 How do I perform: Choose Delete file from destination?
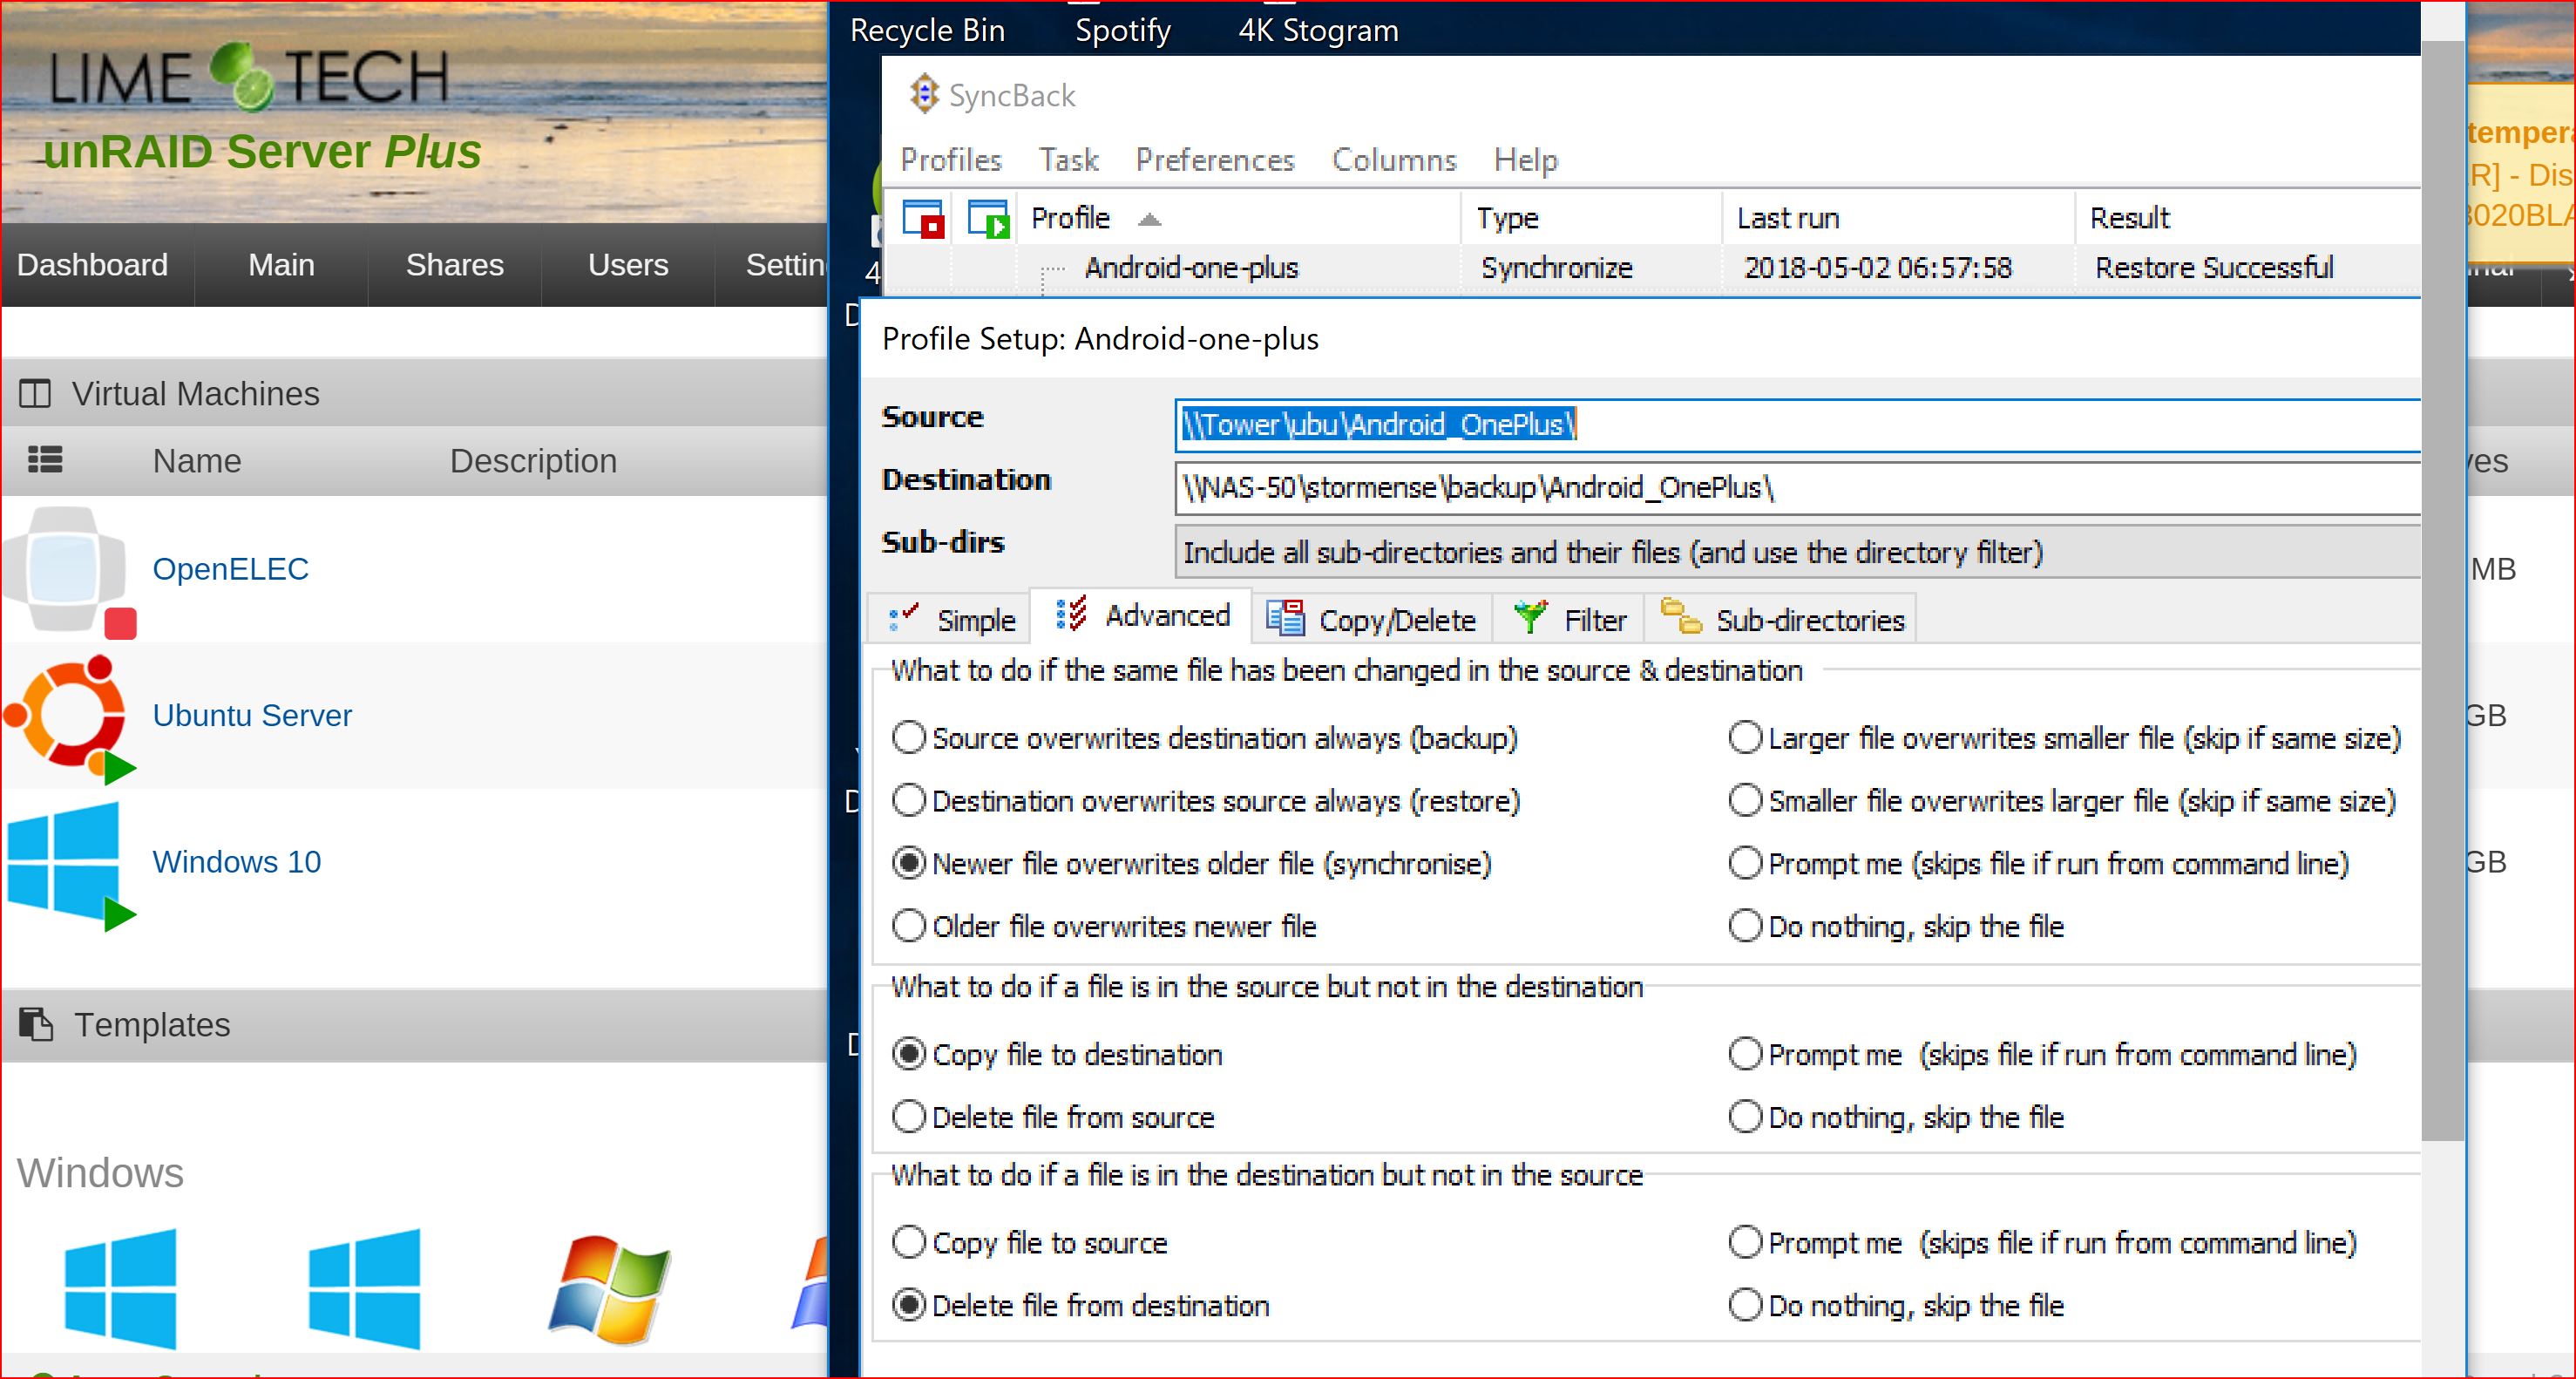pos(909,1305)
